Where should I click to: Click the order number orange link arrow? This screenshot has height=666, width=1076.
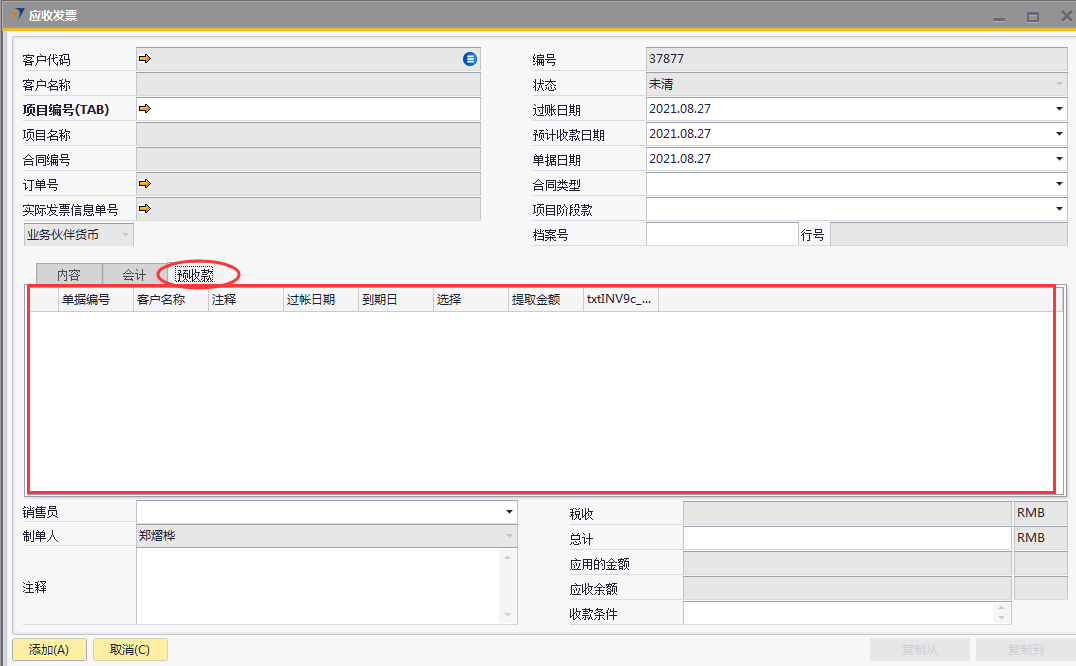(x=144, y=183)
